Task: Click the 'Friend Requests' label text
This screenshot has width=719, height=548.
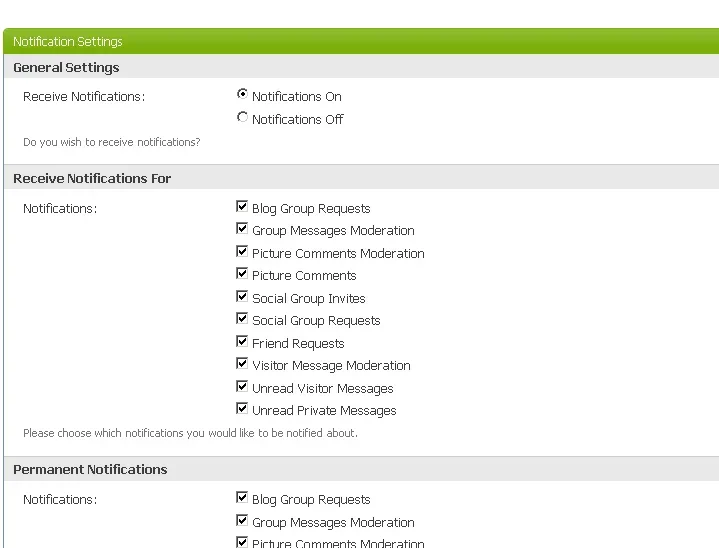Action: (x=298, y=343)
